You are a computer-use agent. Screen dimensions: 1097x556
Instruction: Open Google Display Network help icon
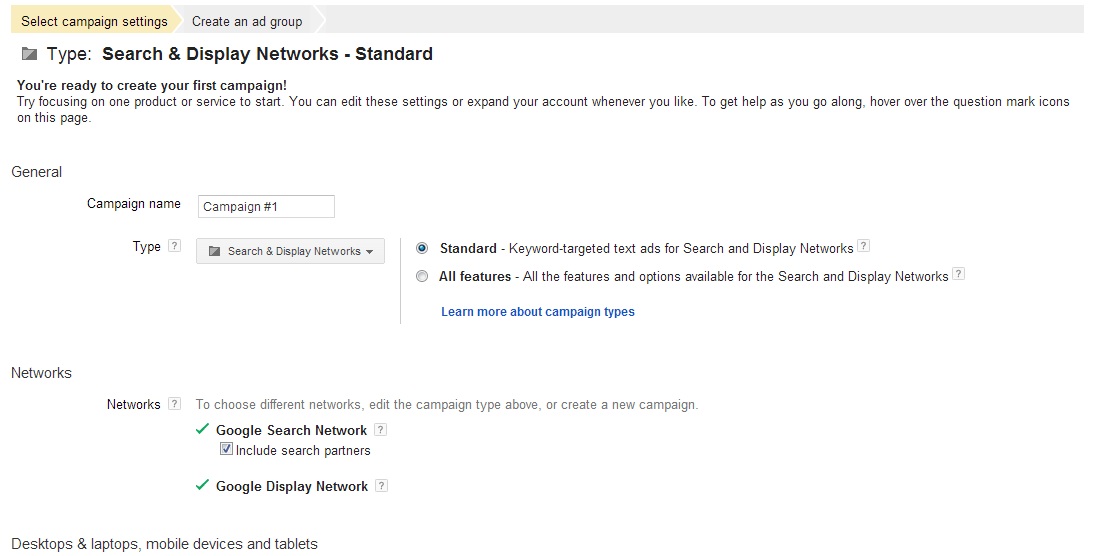(381, 486)
